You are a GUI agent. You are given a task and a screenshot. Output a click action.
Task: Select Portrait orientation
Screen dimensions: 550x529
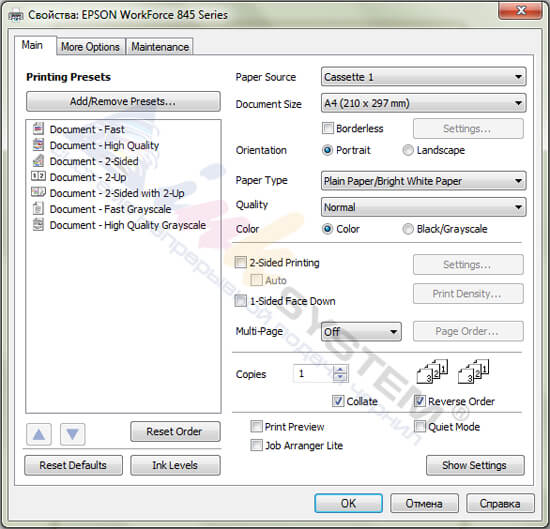pyautogui.click(x=327, y=150)
